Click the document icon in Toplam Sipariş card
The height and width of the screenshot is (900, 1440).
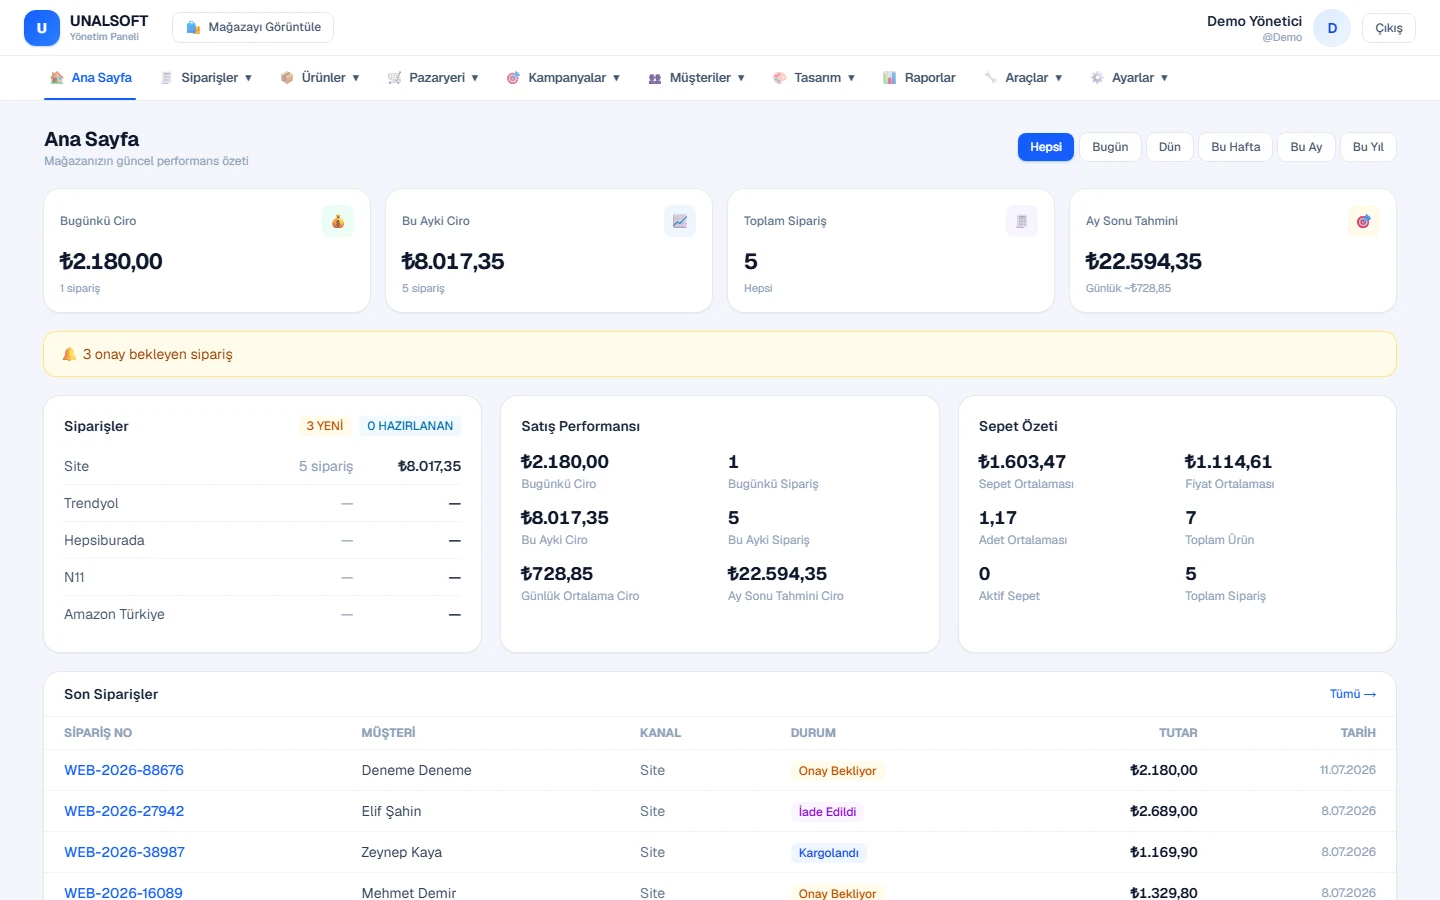coord(1022,221)
